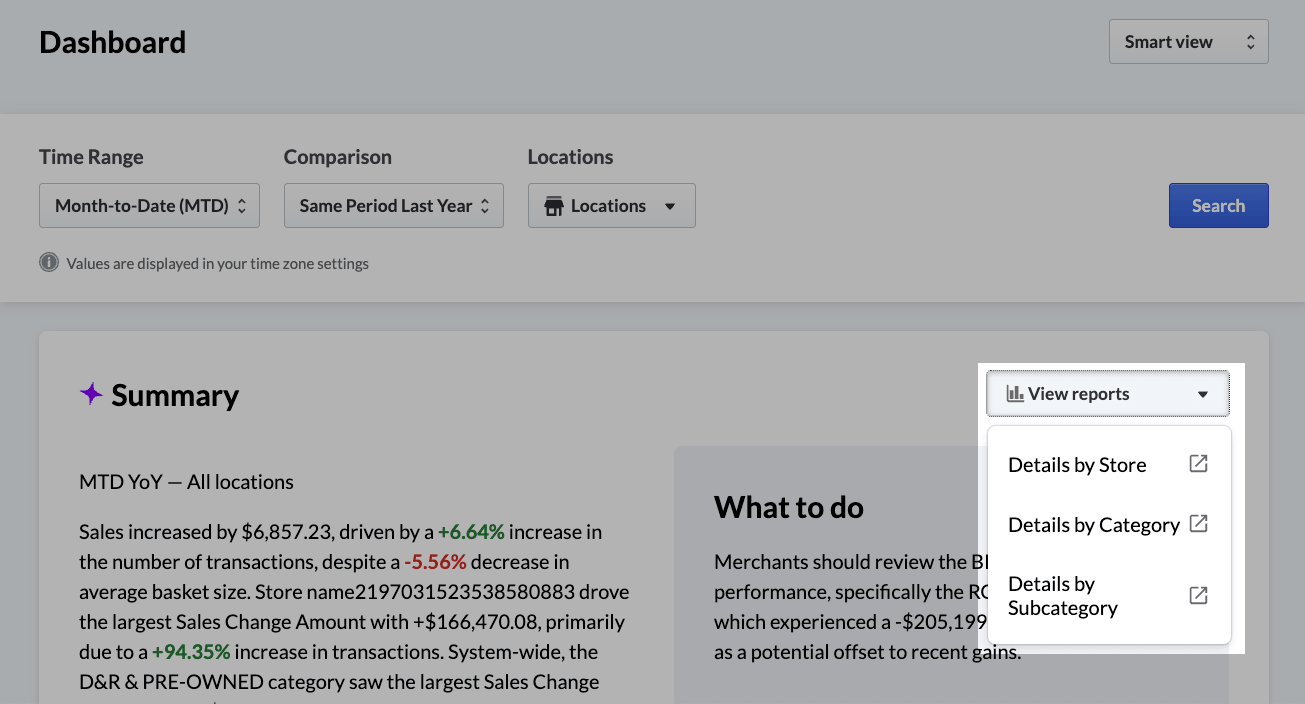Click the Comparison label
The image size is (1305, 704).
coord(338,157)
